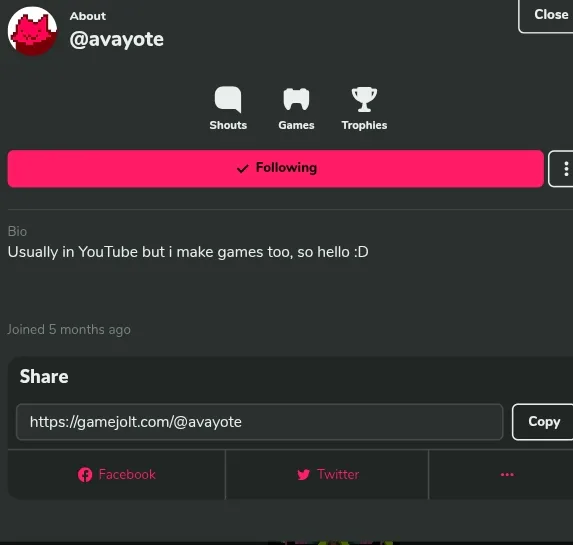Copy the profile share link

click(x=544, y=422)
